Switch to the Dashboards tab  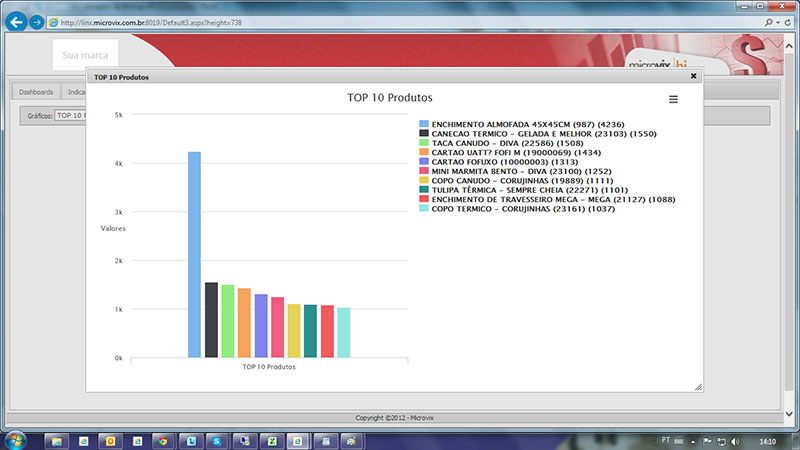(x=36, y=91)
